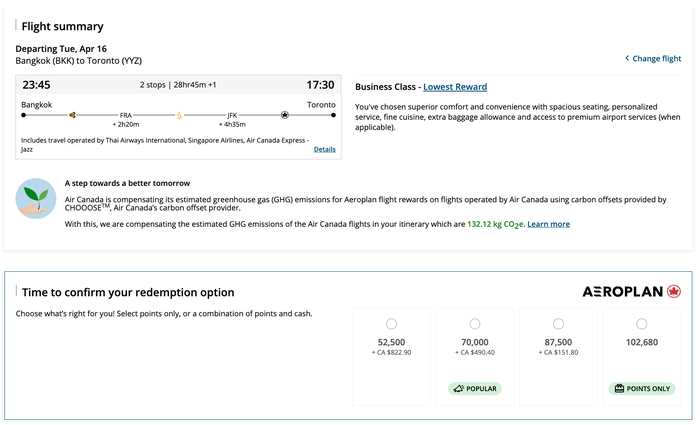This screenshot has width=700, height=425.
Task: Open the Lowest Reward link
Action: [455, 87]
